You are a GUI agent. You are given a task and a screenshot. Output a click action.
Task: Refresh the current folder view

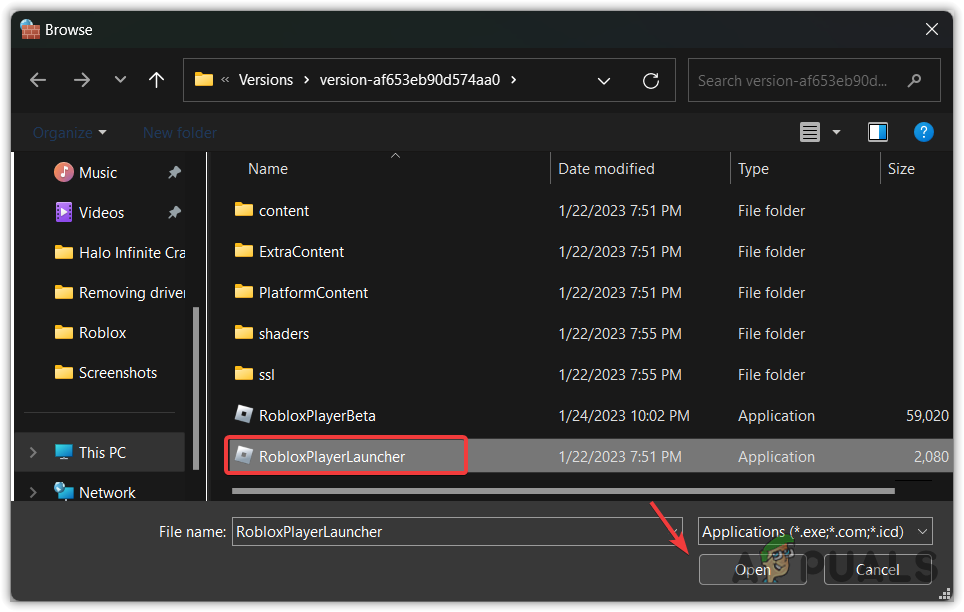(x=650, y=81)
